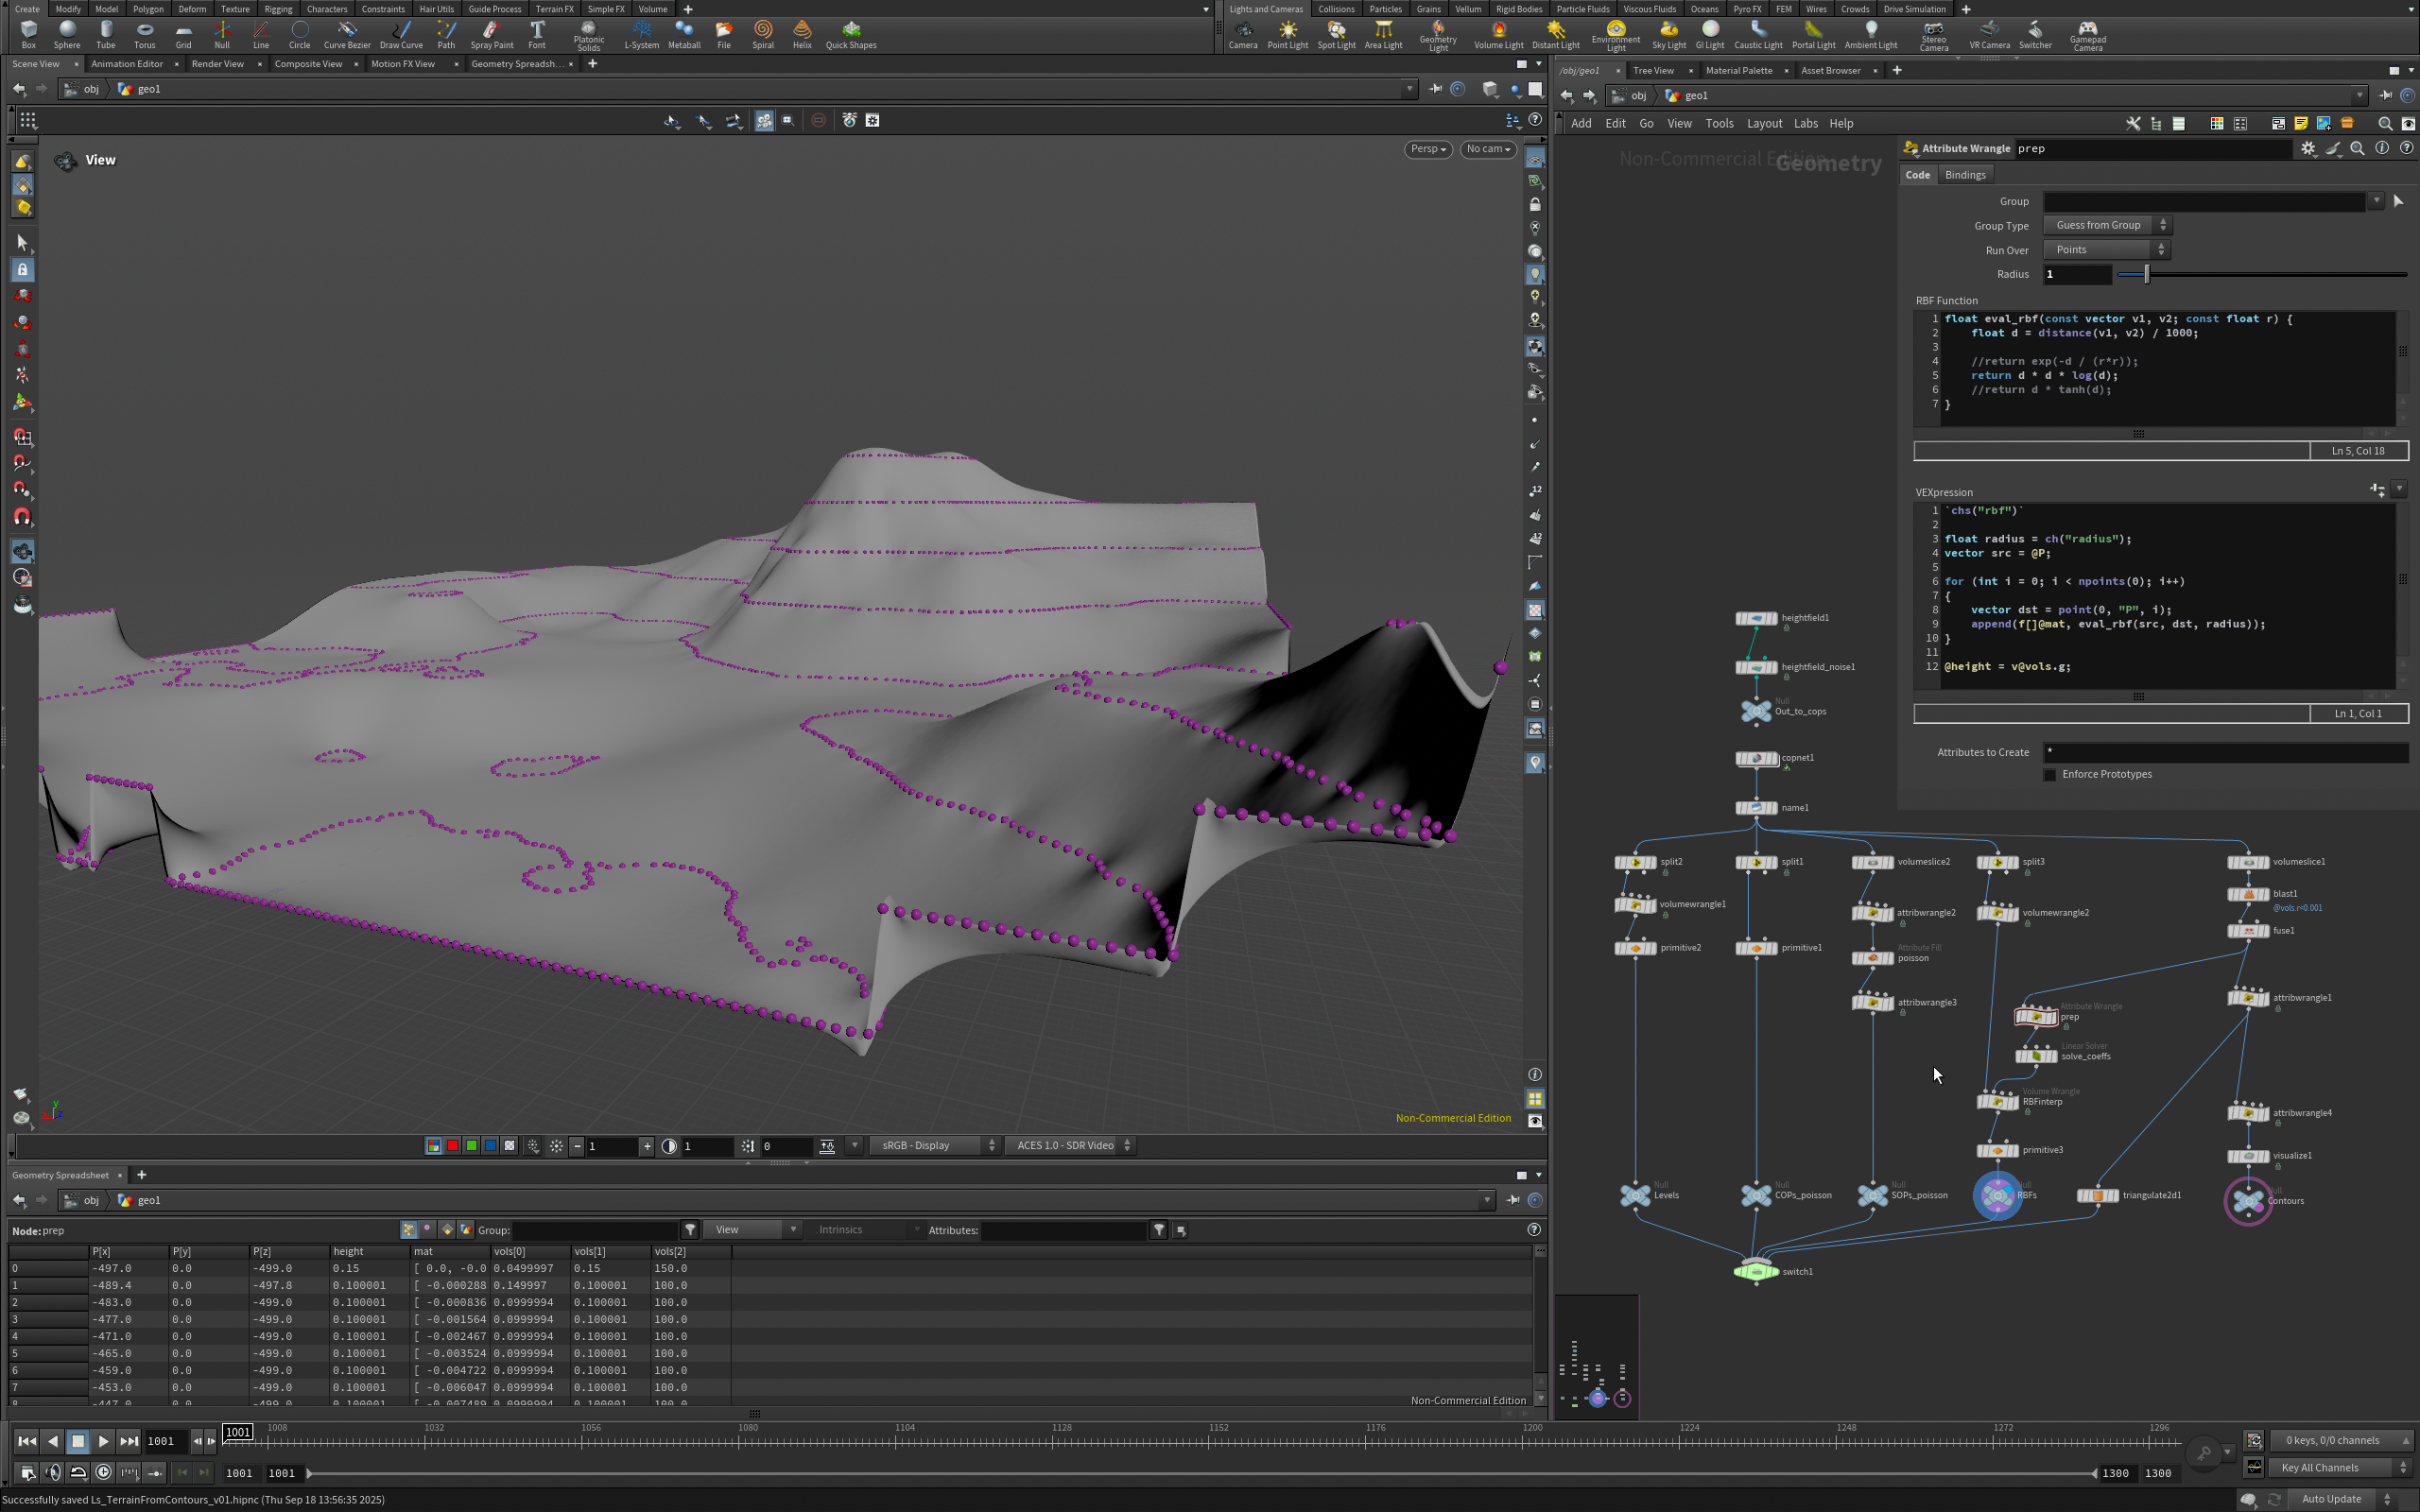Open the Group Type dropdown

(x=2106, y=225)
